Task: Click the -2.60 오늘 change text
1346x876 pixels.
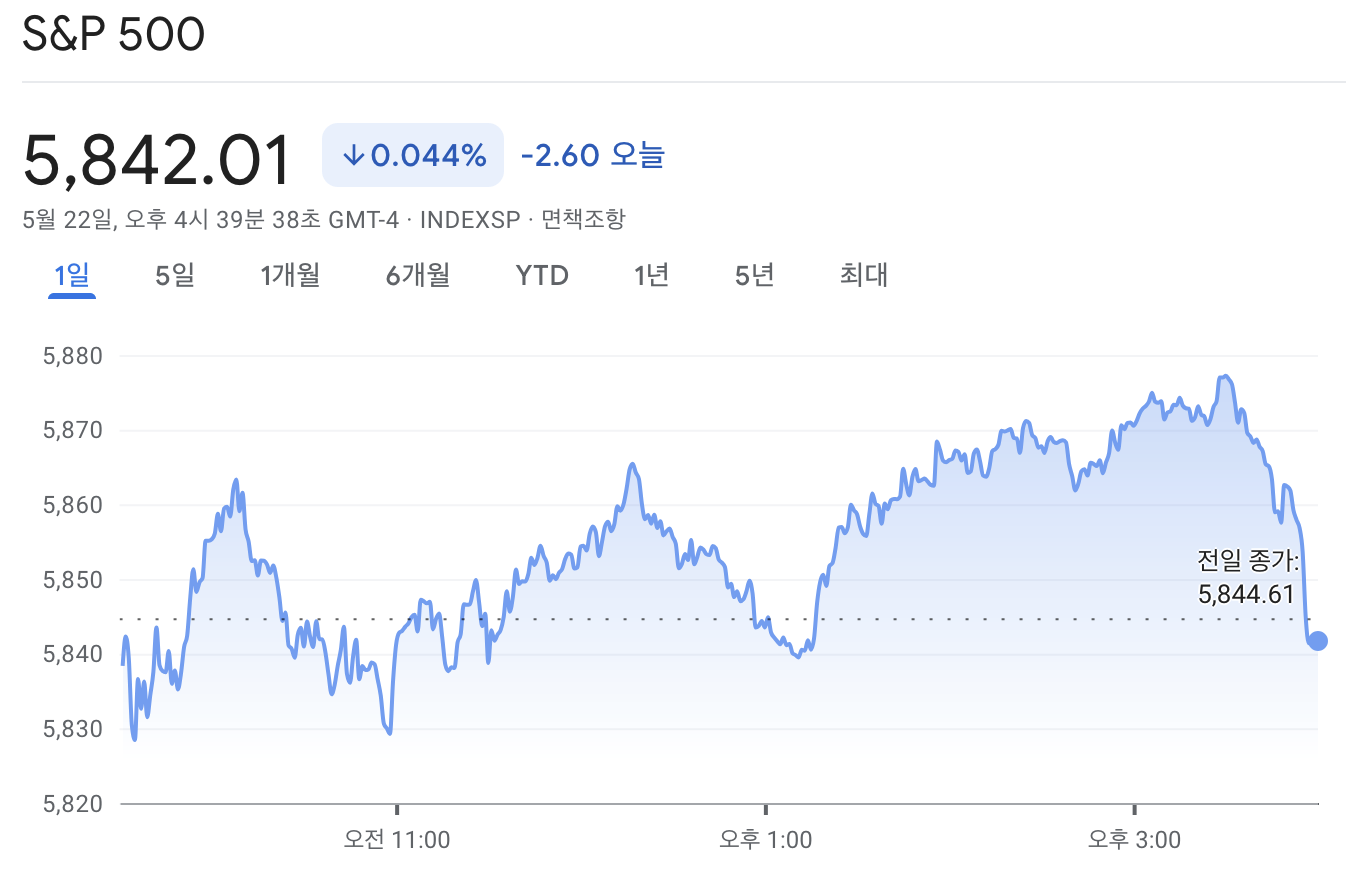Action: [592, 155]
